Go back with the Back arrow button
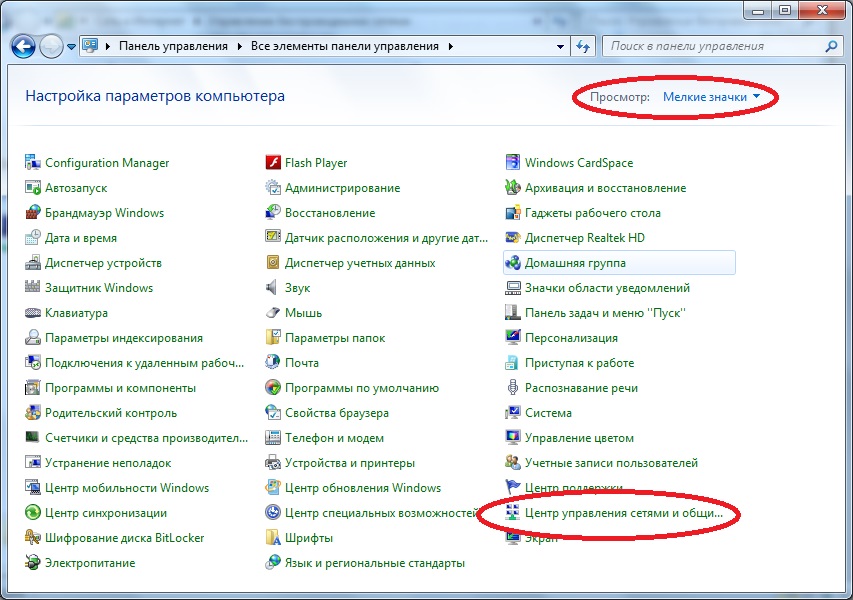The image size is (853, 600). pos(23,47)
